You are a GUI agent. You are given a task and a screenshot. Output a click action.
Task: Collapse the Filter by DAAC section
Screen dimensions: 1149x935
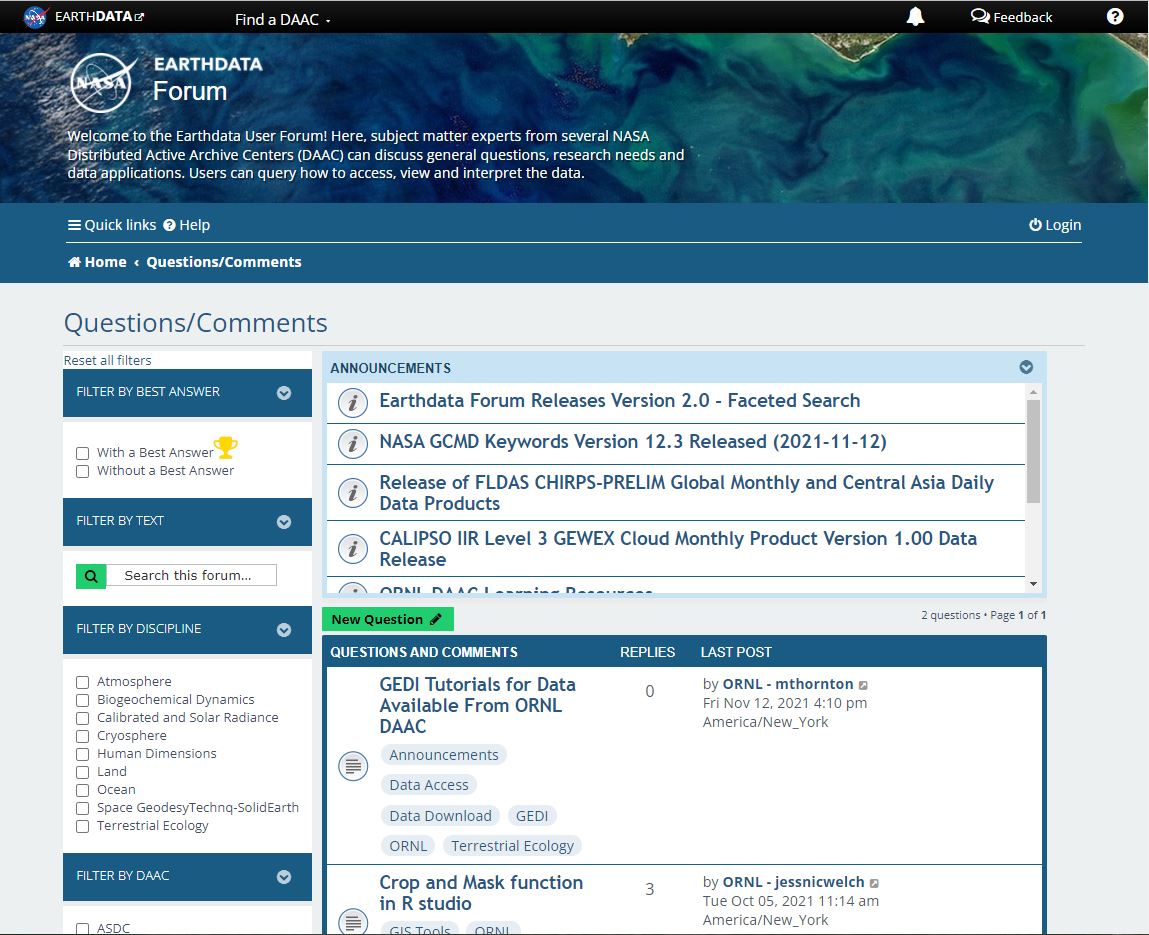click(x=284, y=877)
